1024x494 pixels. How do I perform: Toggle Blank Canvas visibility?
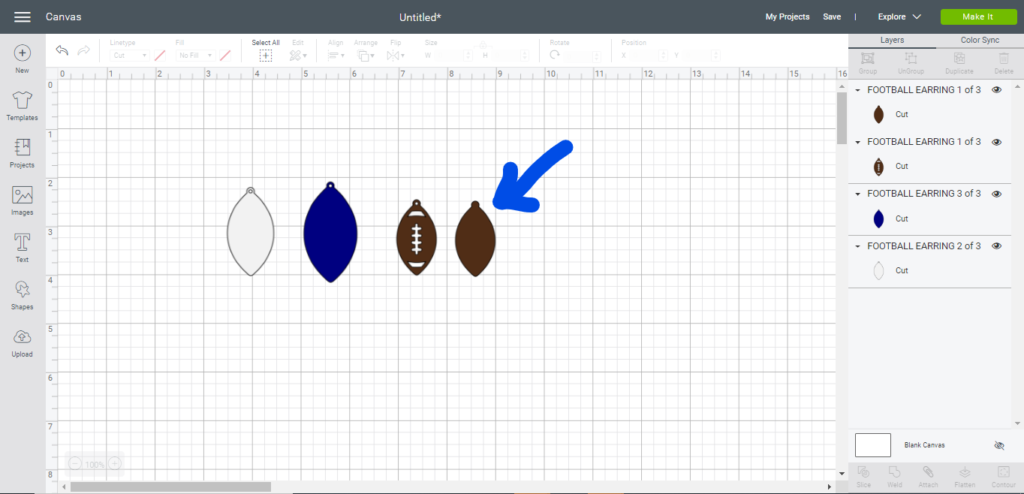(999, 445)
